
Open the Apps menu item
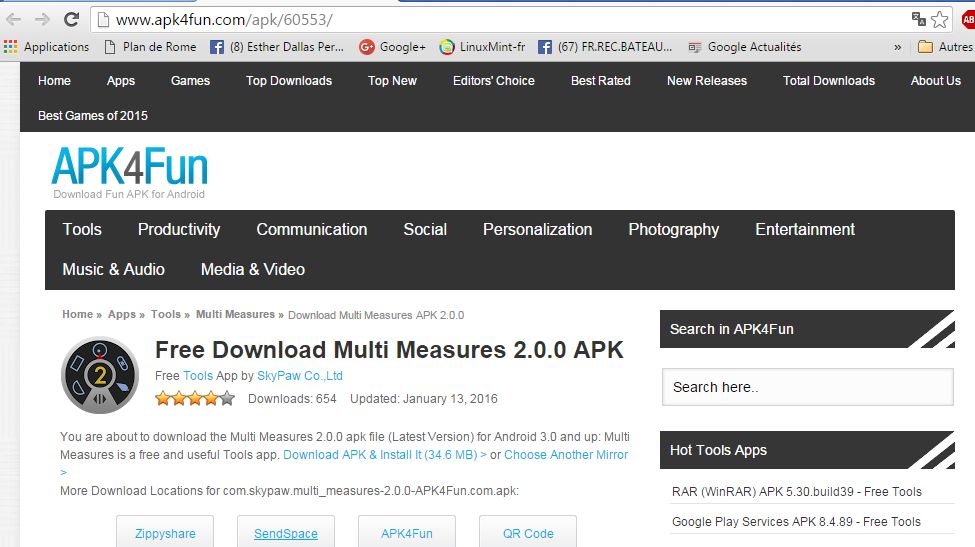coord(121,81)
